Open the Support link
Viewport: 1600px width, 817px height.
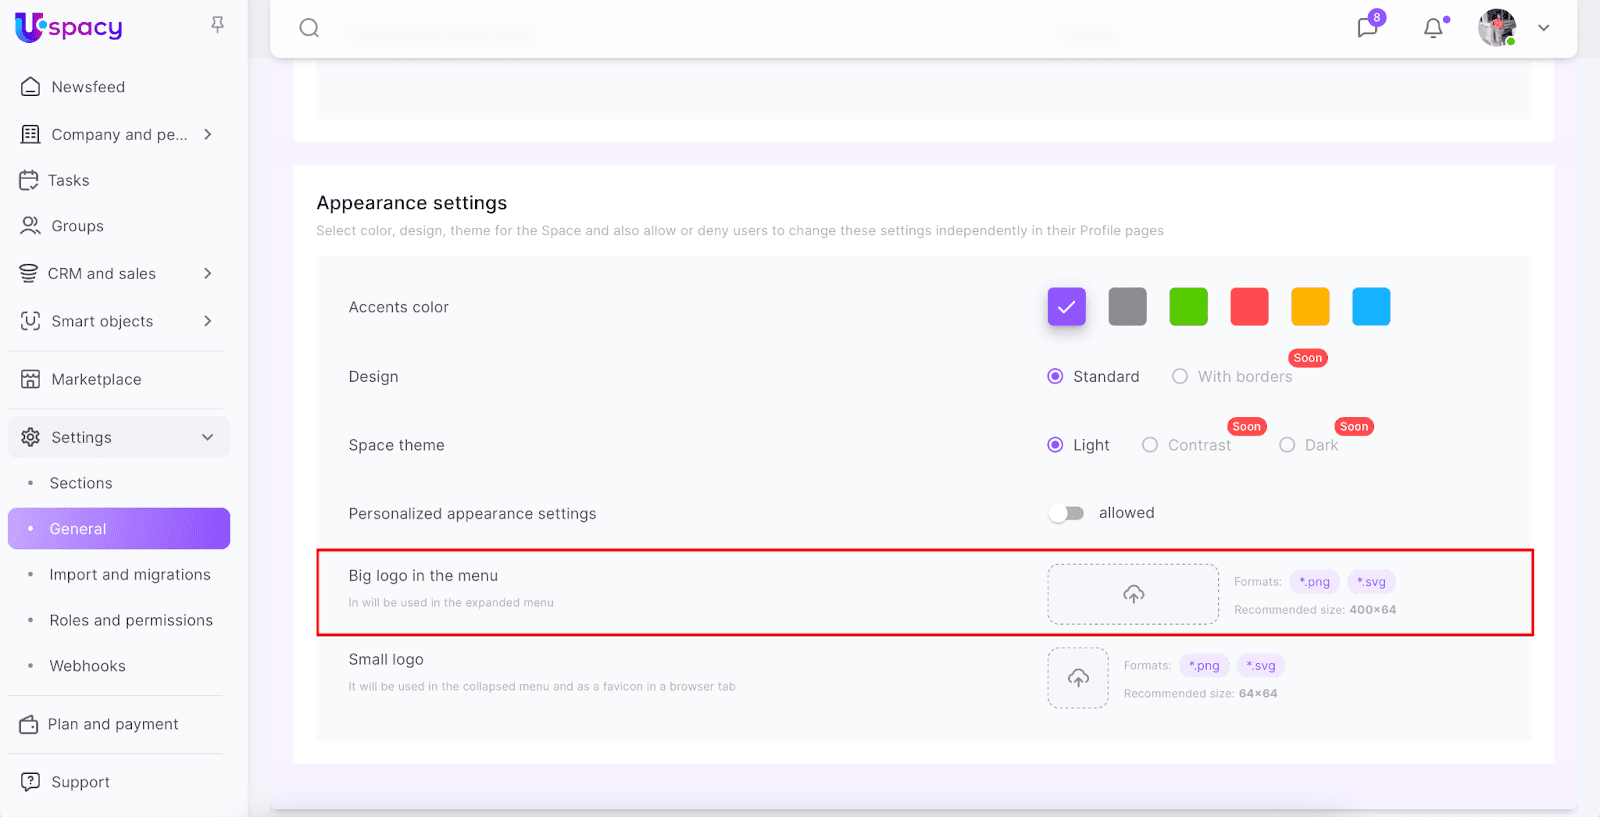80,782
